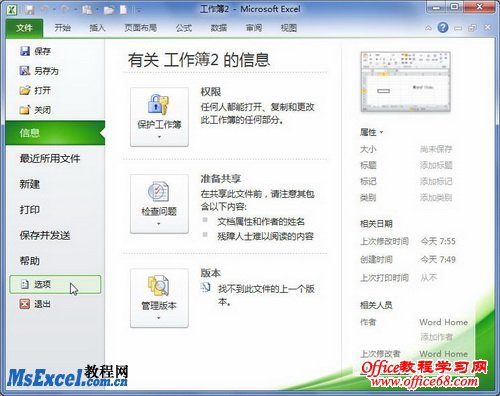This screenshot has width=500, height=396.
Task: Click the Check for Issues (检查问题) icon
Action: [159, 191]
